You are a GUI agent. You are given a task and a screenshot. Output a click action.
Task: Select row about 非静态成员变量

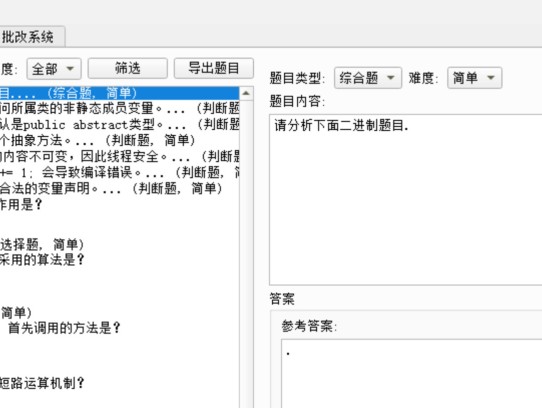click(x=119, y=109)
